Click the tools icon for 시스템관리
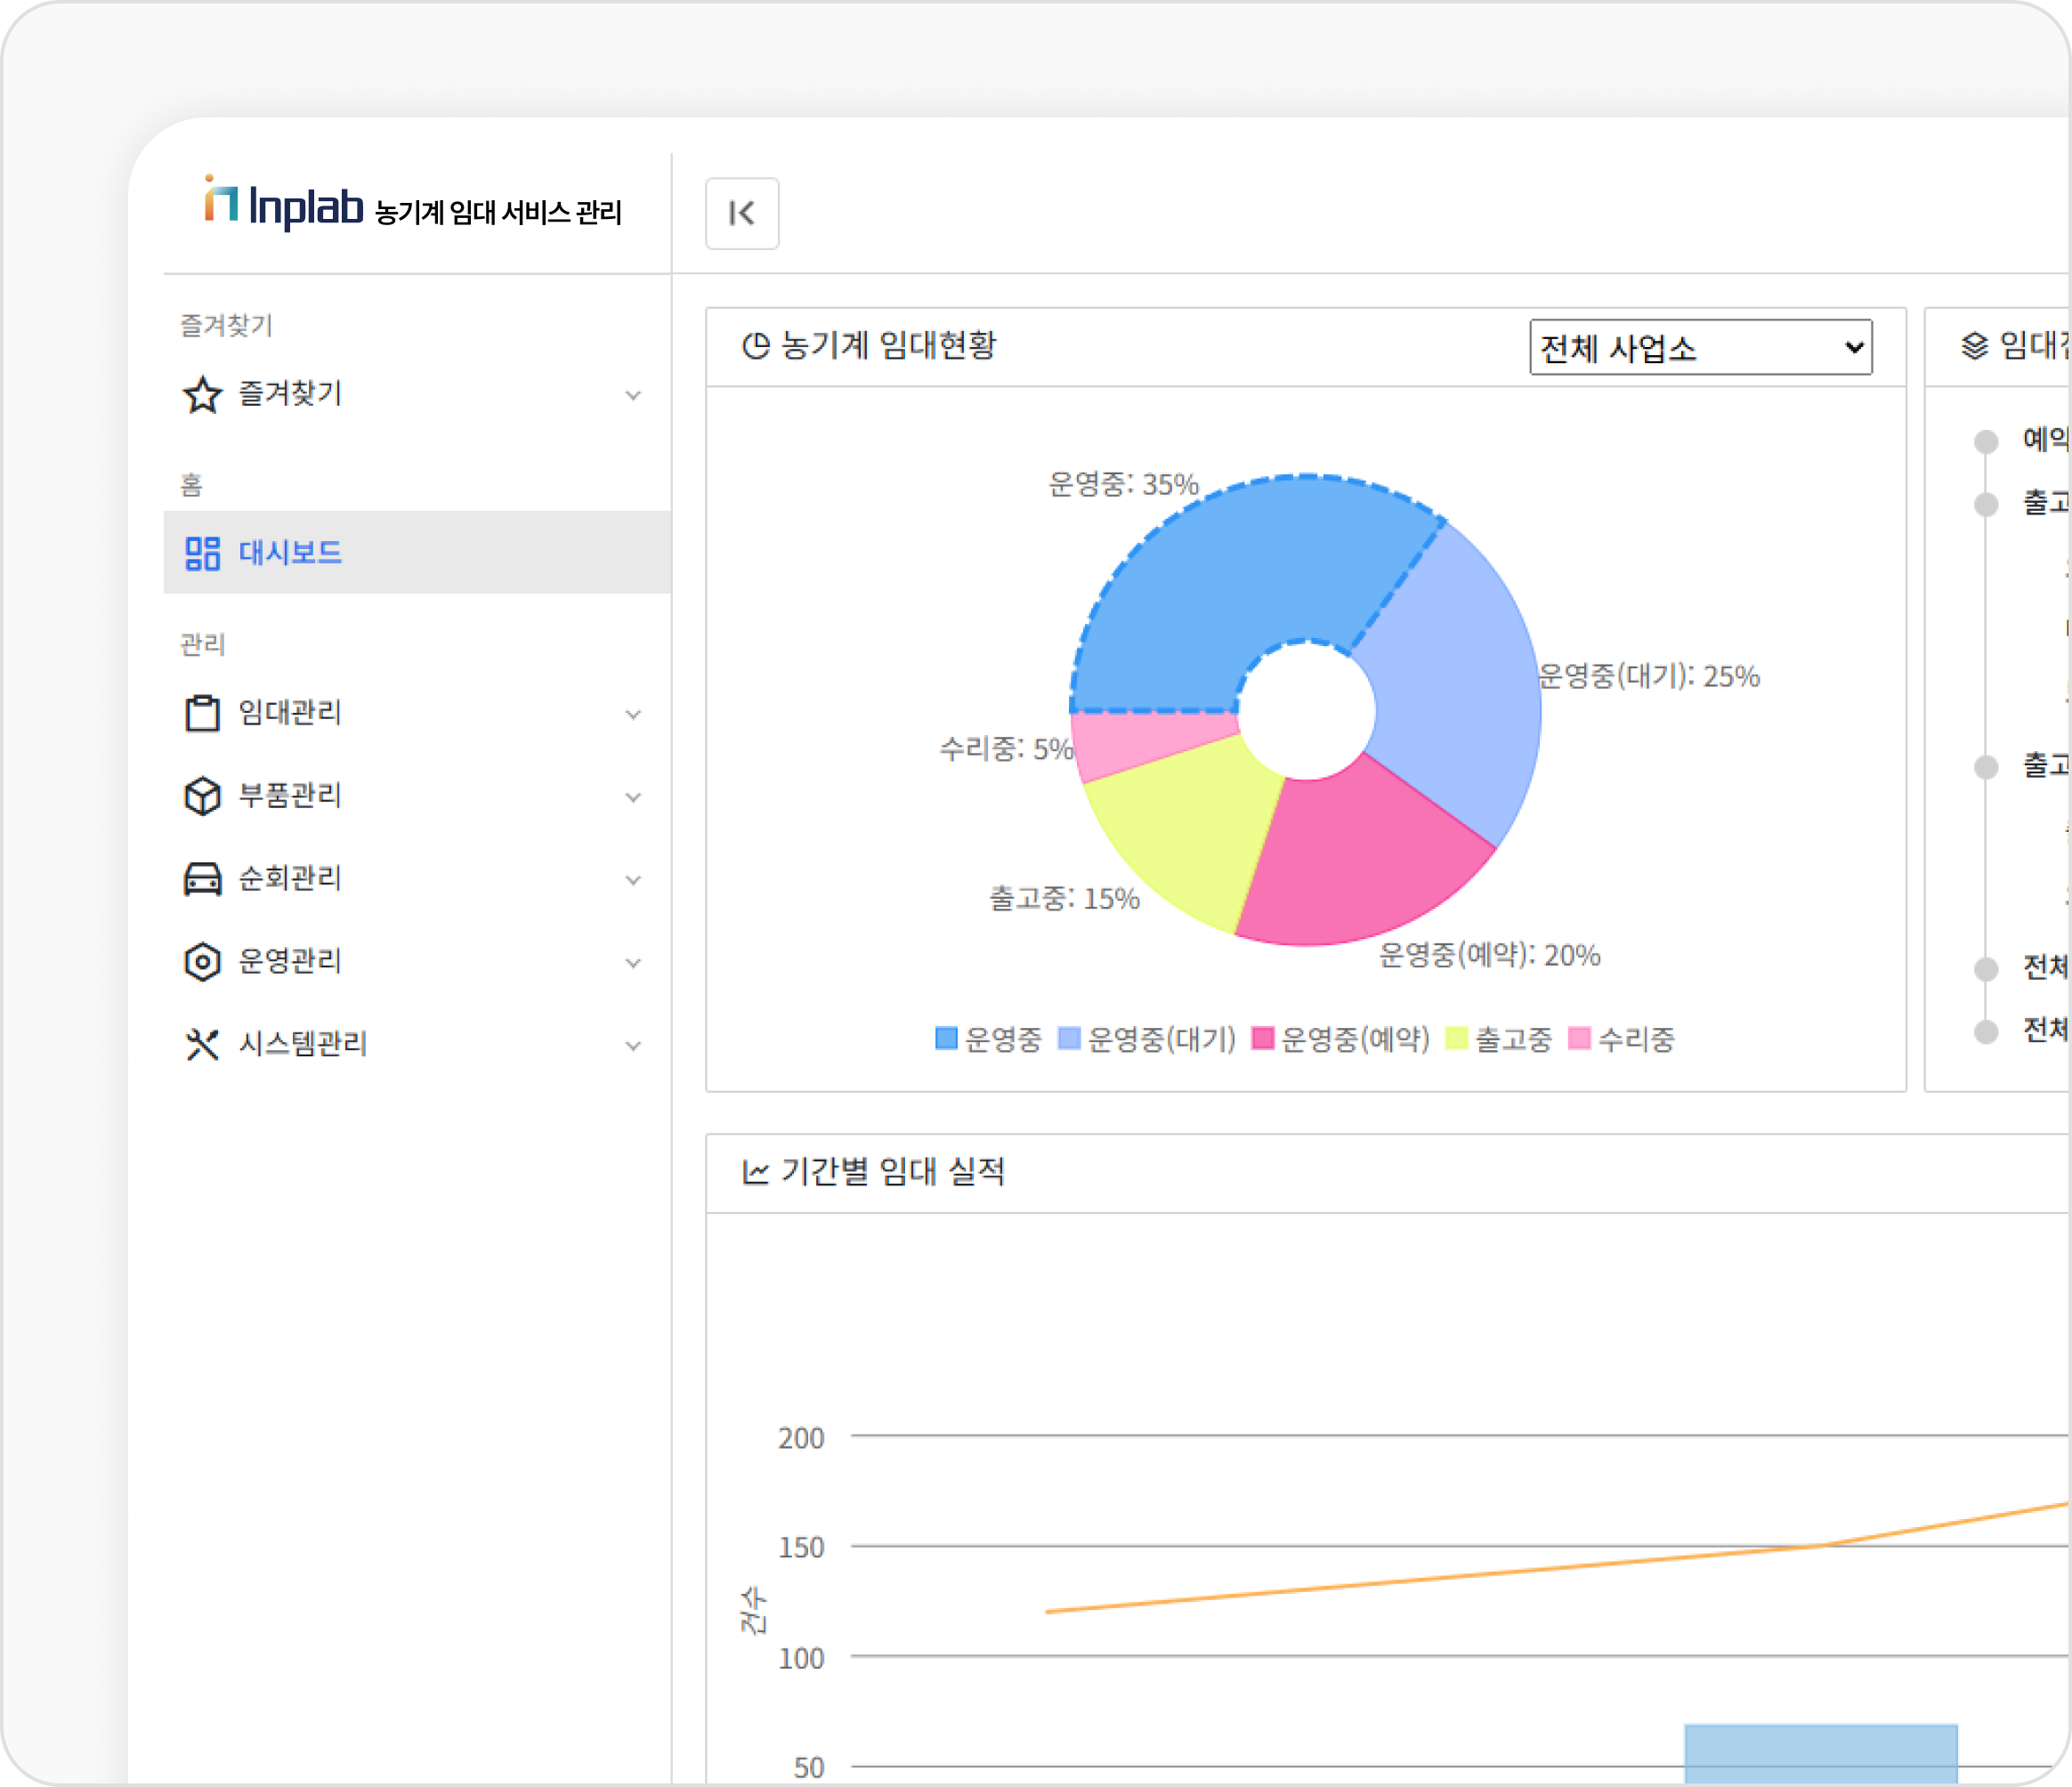The height and width of the screenshot is (1787, 2072). 202,1044
